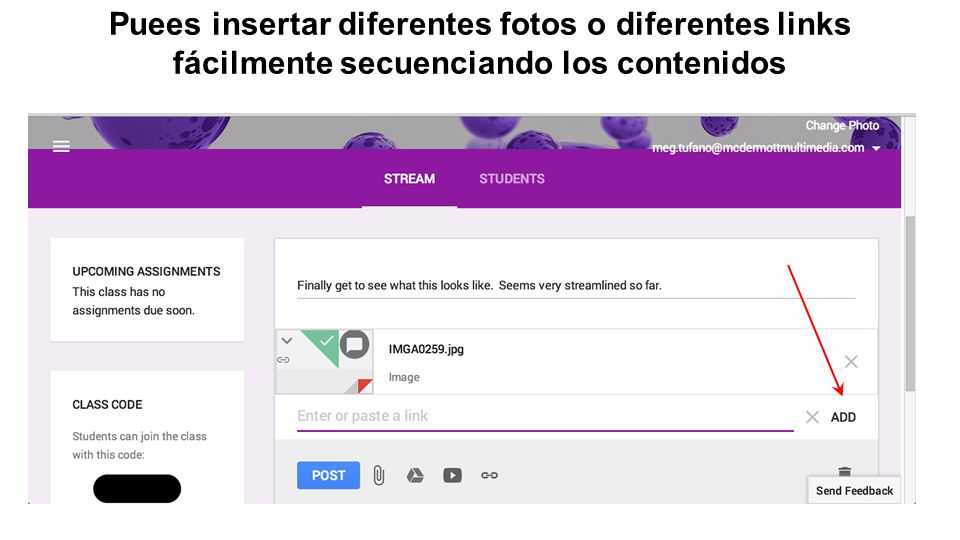The width and height of the screenshot is (960, 540).
Task: Click the page vertical scrollbar
Action: pyautogui.click(x=910, y=303)
